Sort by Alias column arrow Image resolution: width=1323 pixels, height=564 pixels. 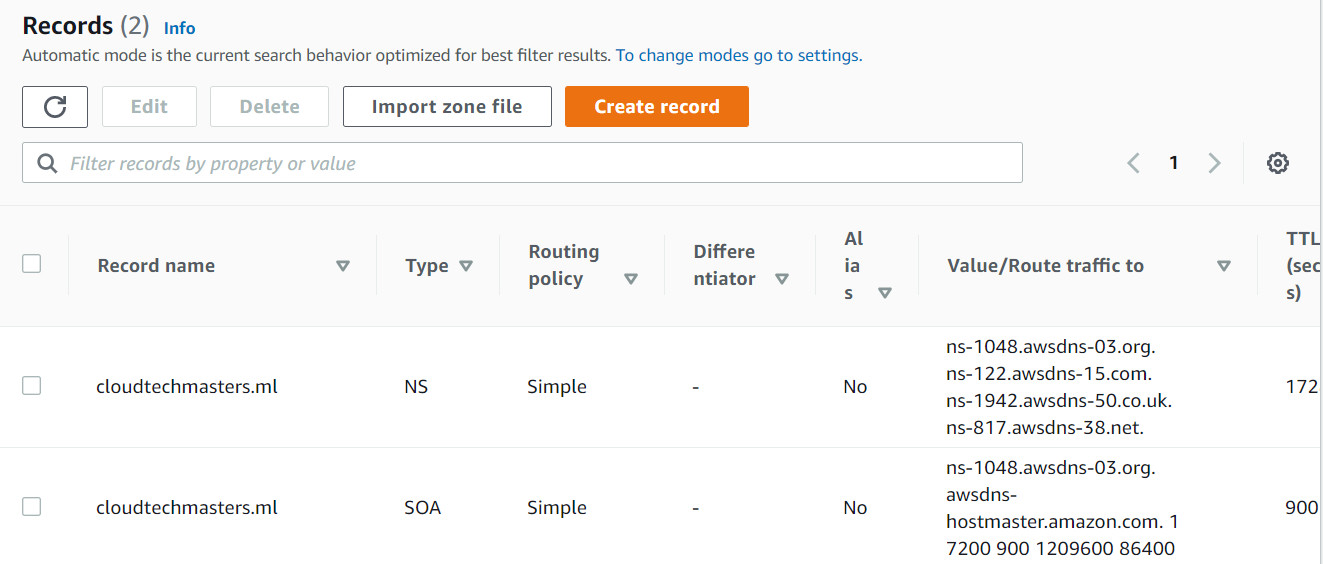click(884, 293)
